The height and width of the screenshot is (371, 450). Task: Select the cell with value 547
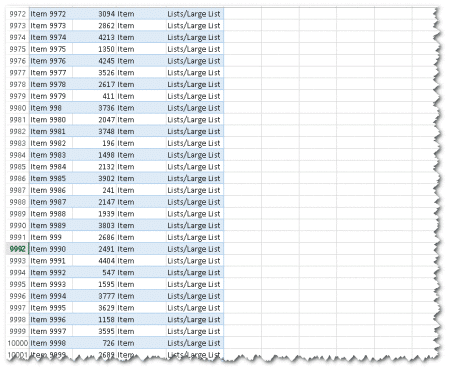94,273
